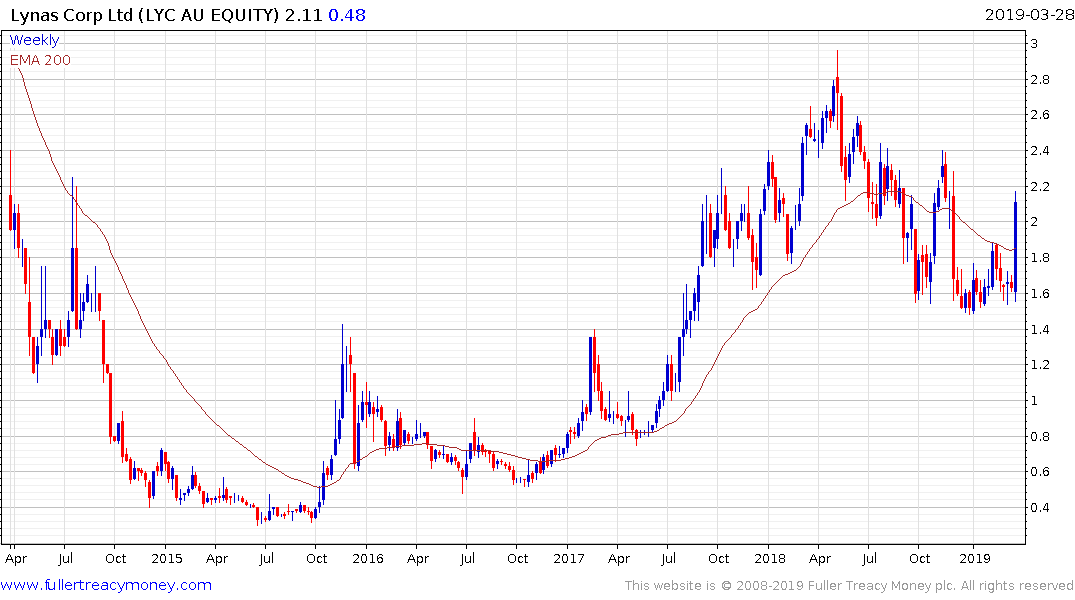The image size is (1075, 600).
Task: Click the y-axis label 2
Action: coord(1035,221)
